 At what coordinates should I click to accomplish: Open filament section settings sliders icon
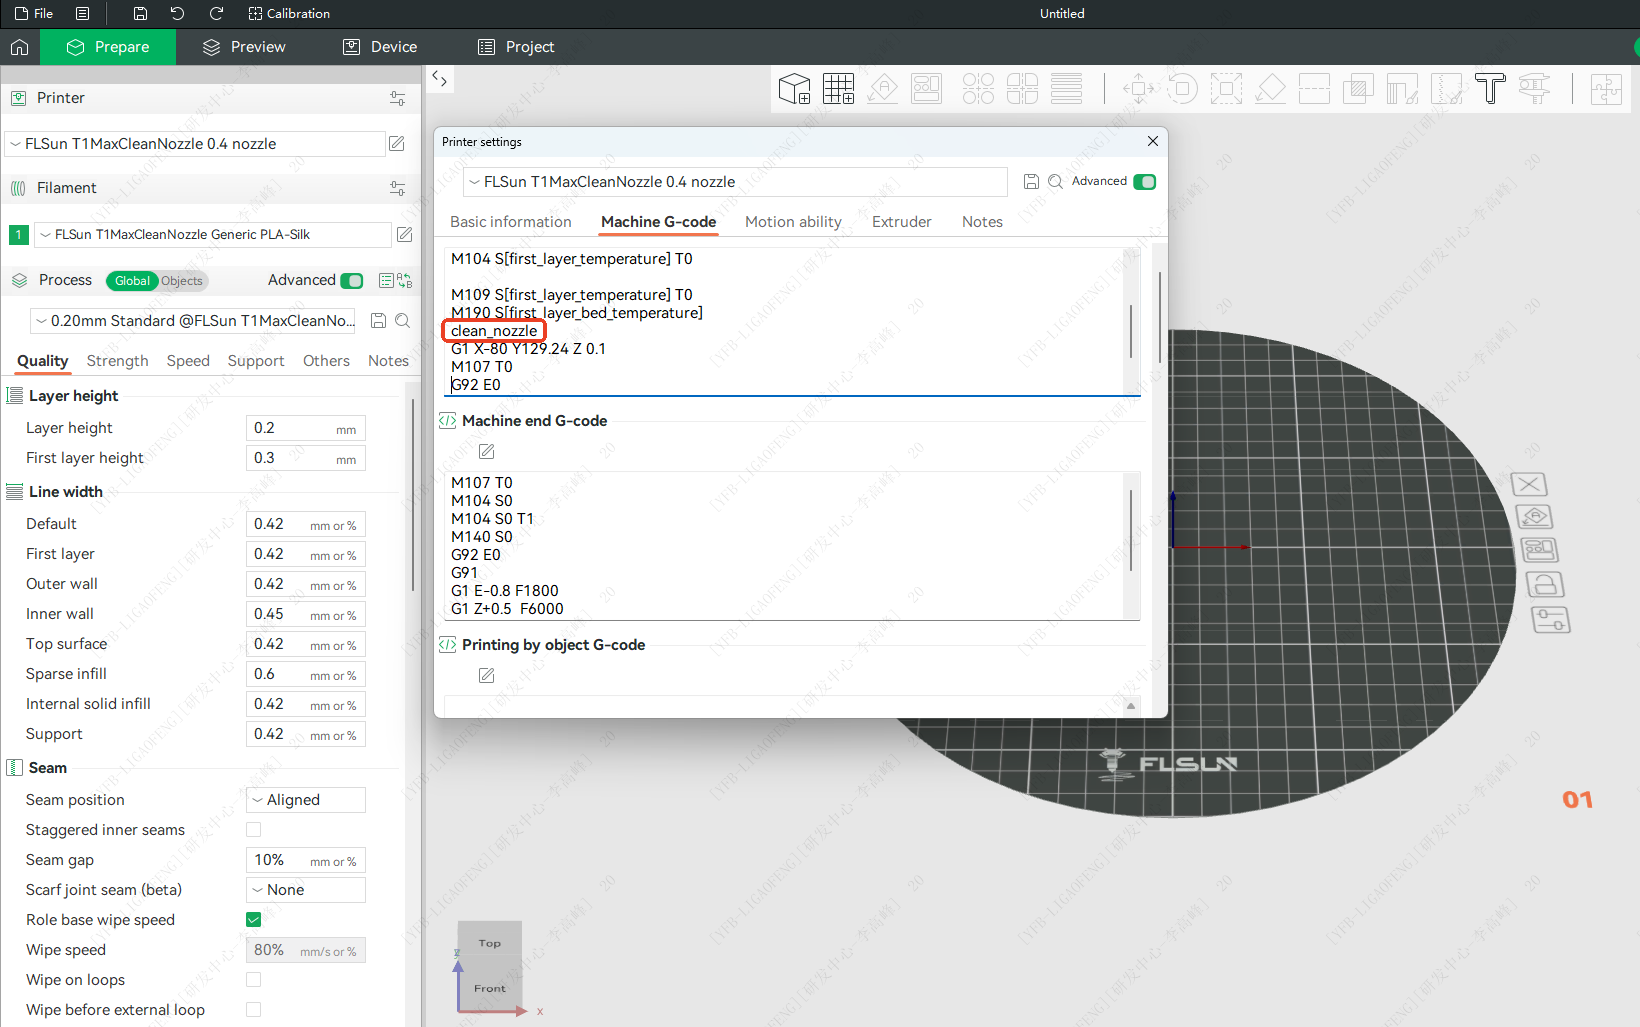[x=397, y=188]
